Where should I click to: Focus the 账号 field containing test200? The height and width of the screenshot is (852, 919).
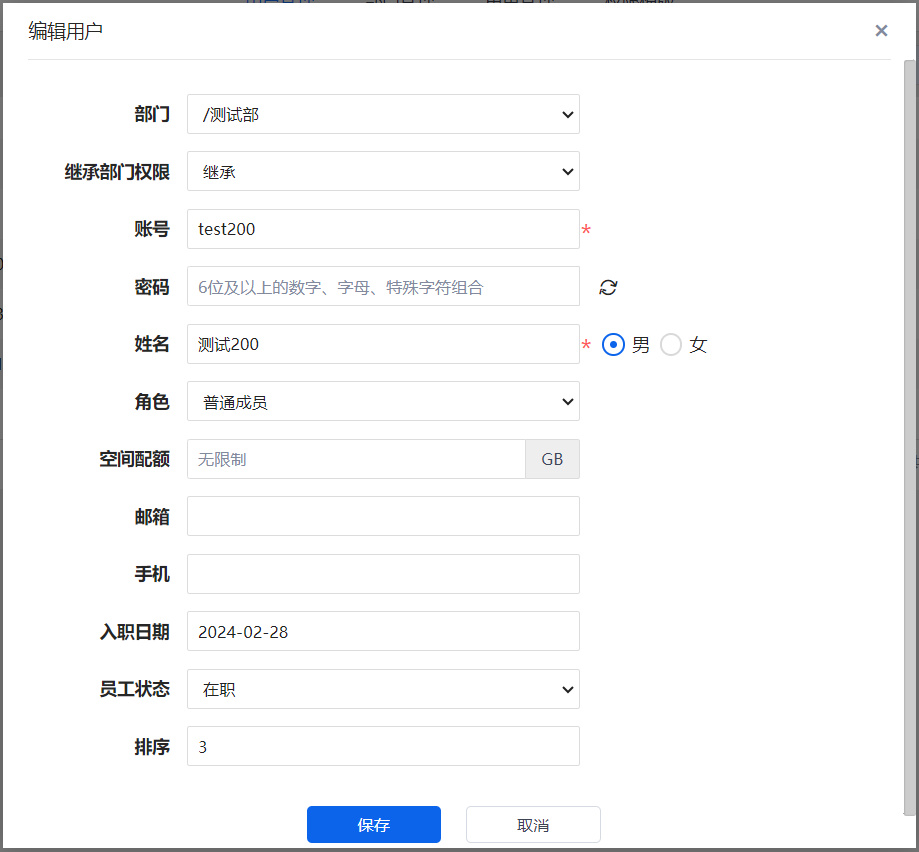coord(383,229)
